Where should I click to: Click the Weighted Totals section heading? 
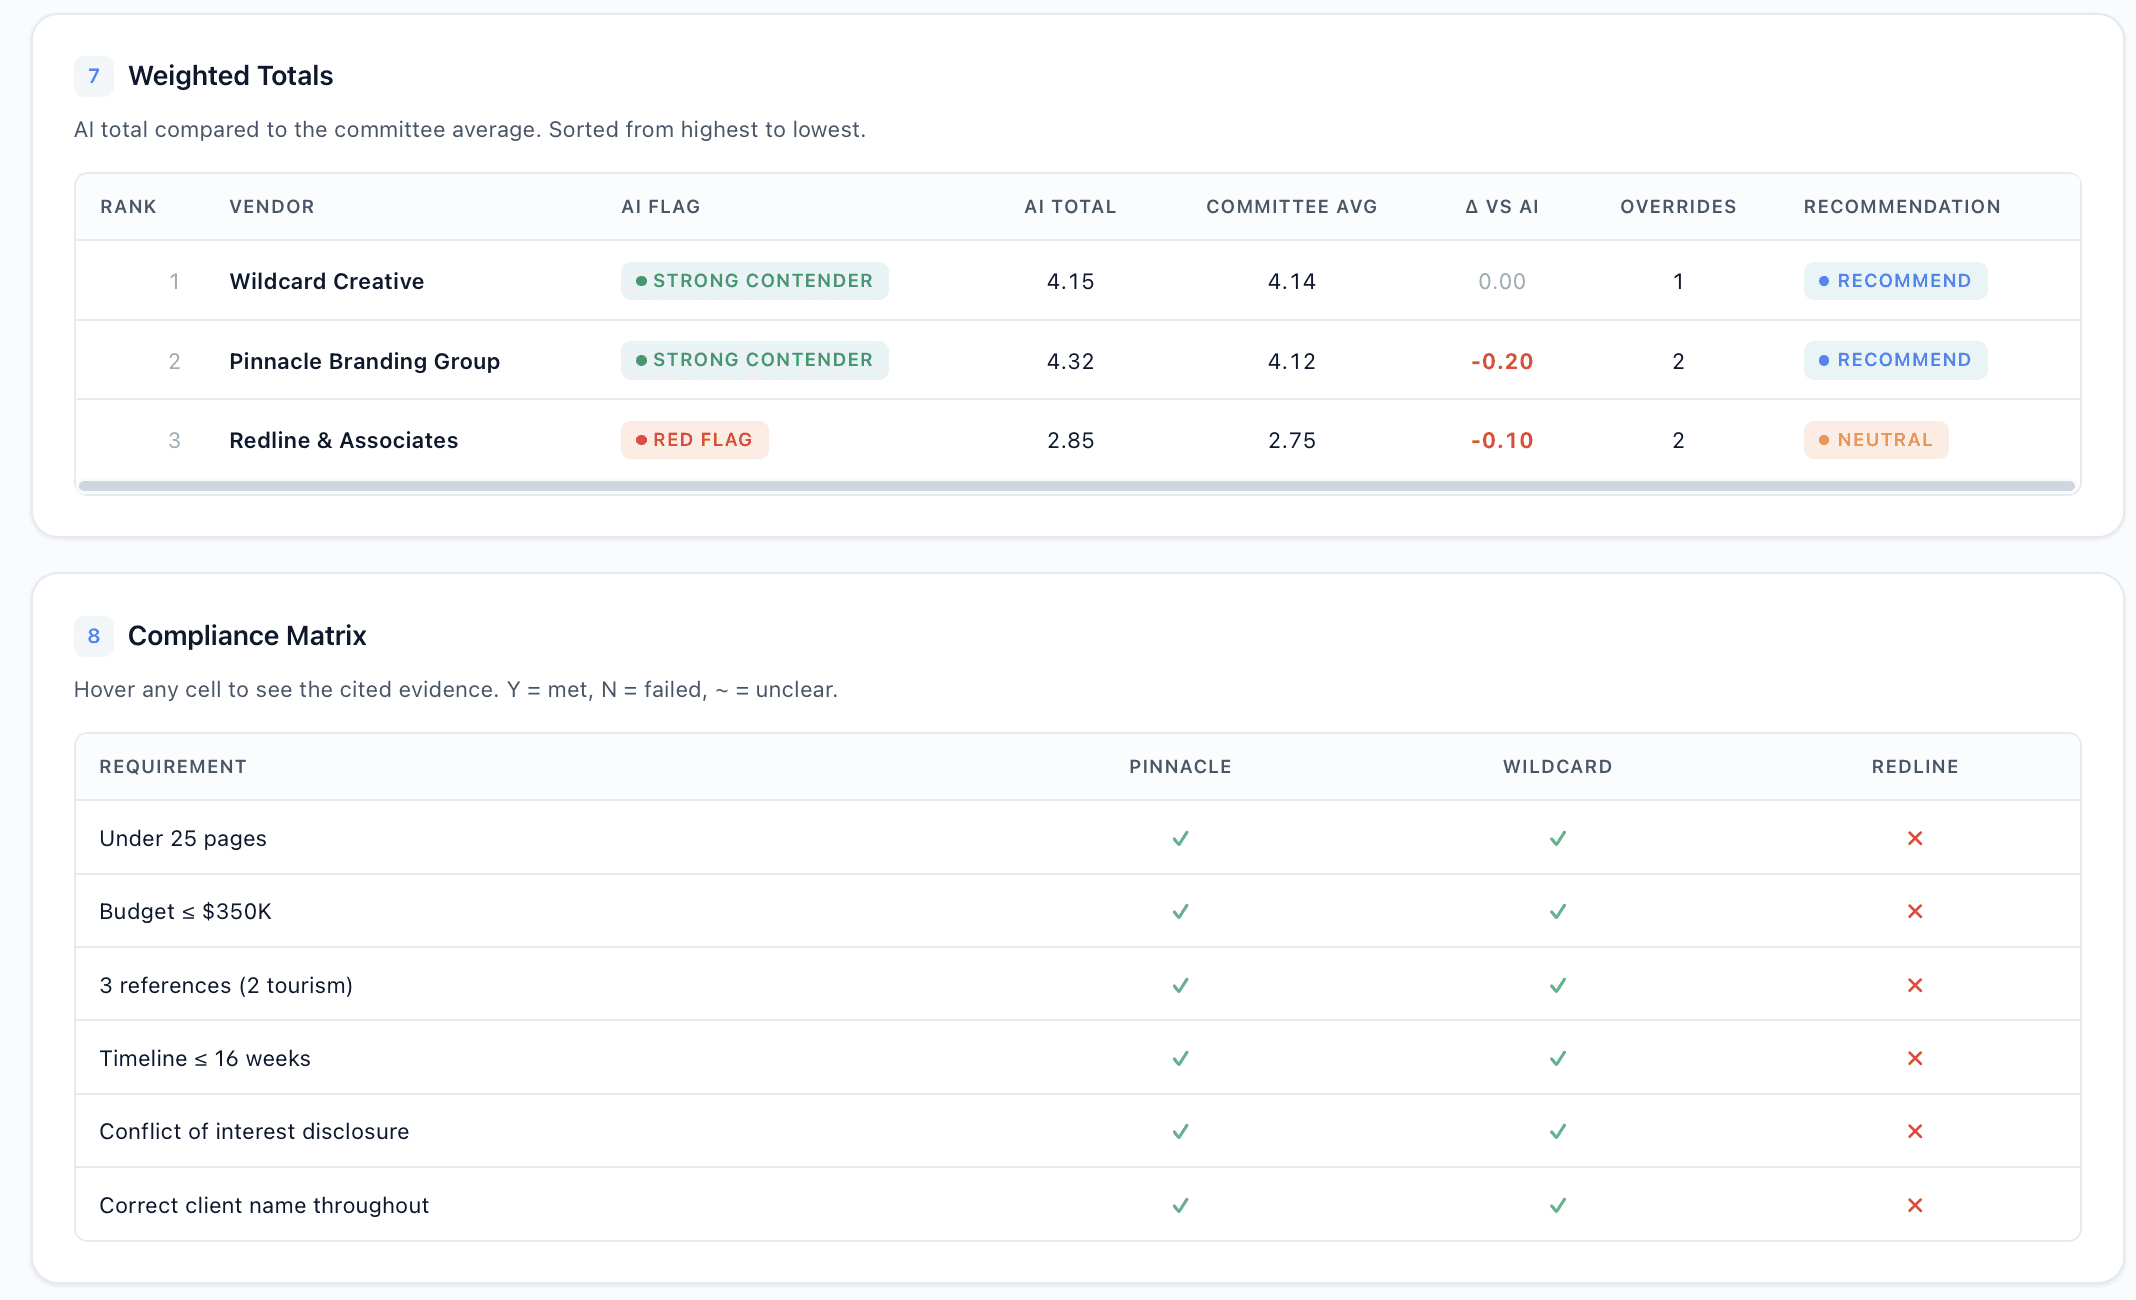tap(231, 76)
